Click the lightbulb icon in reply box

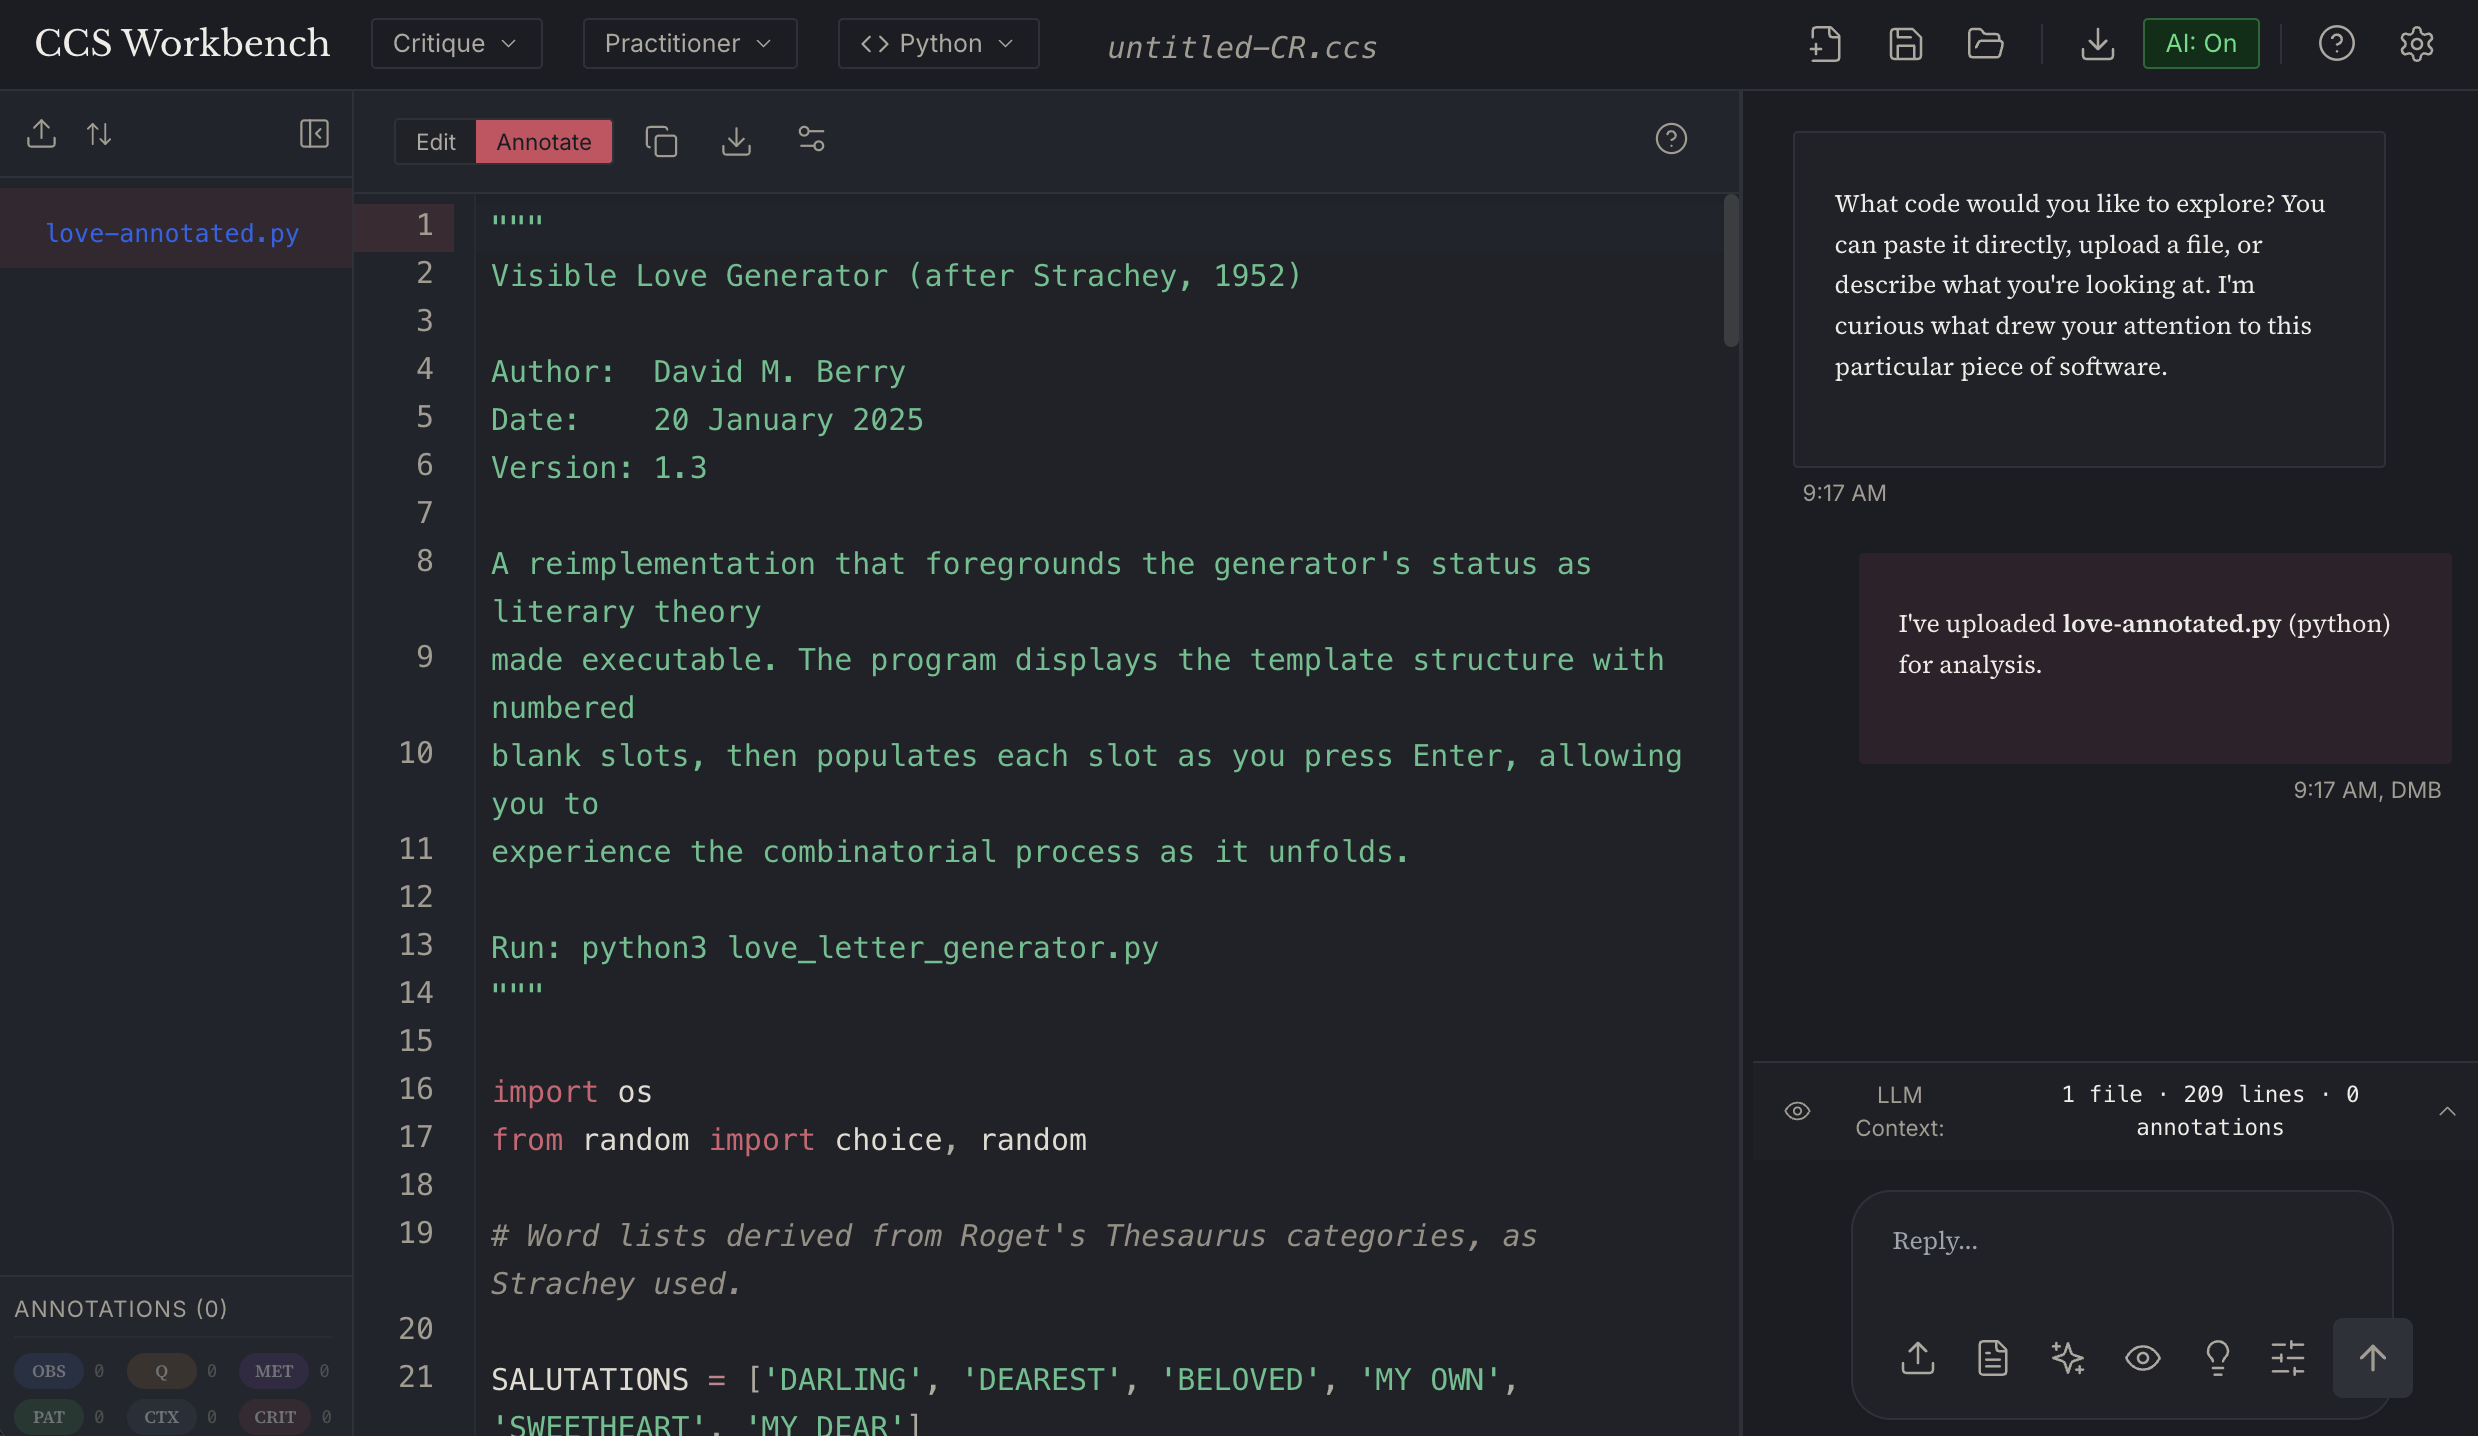click(2217, 1358)
